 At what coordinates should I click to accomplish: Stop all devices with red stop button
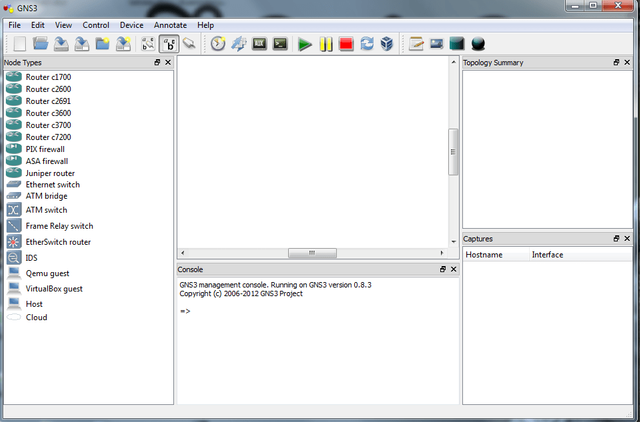[x=346, y=44]
